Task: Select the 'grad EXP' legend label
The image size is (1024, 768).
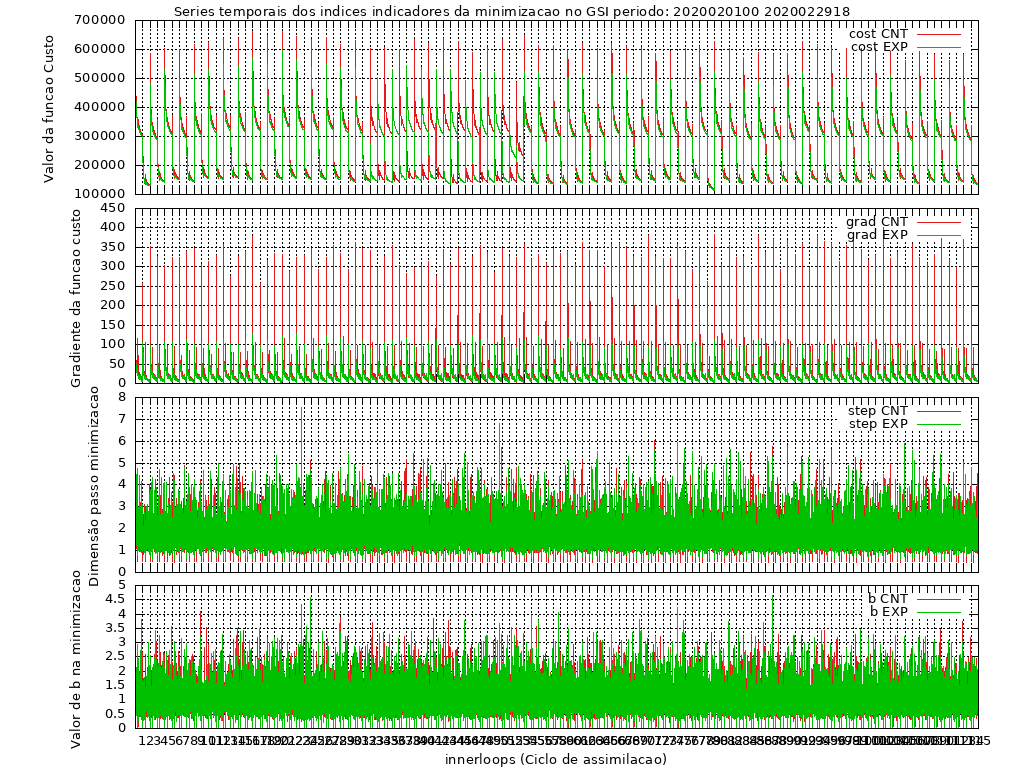Action: (877, 234)
